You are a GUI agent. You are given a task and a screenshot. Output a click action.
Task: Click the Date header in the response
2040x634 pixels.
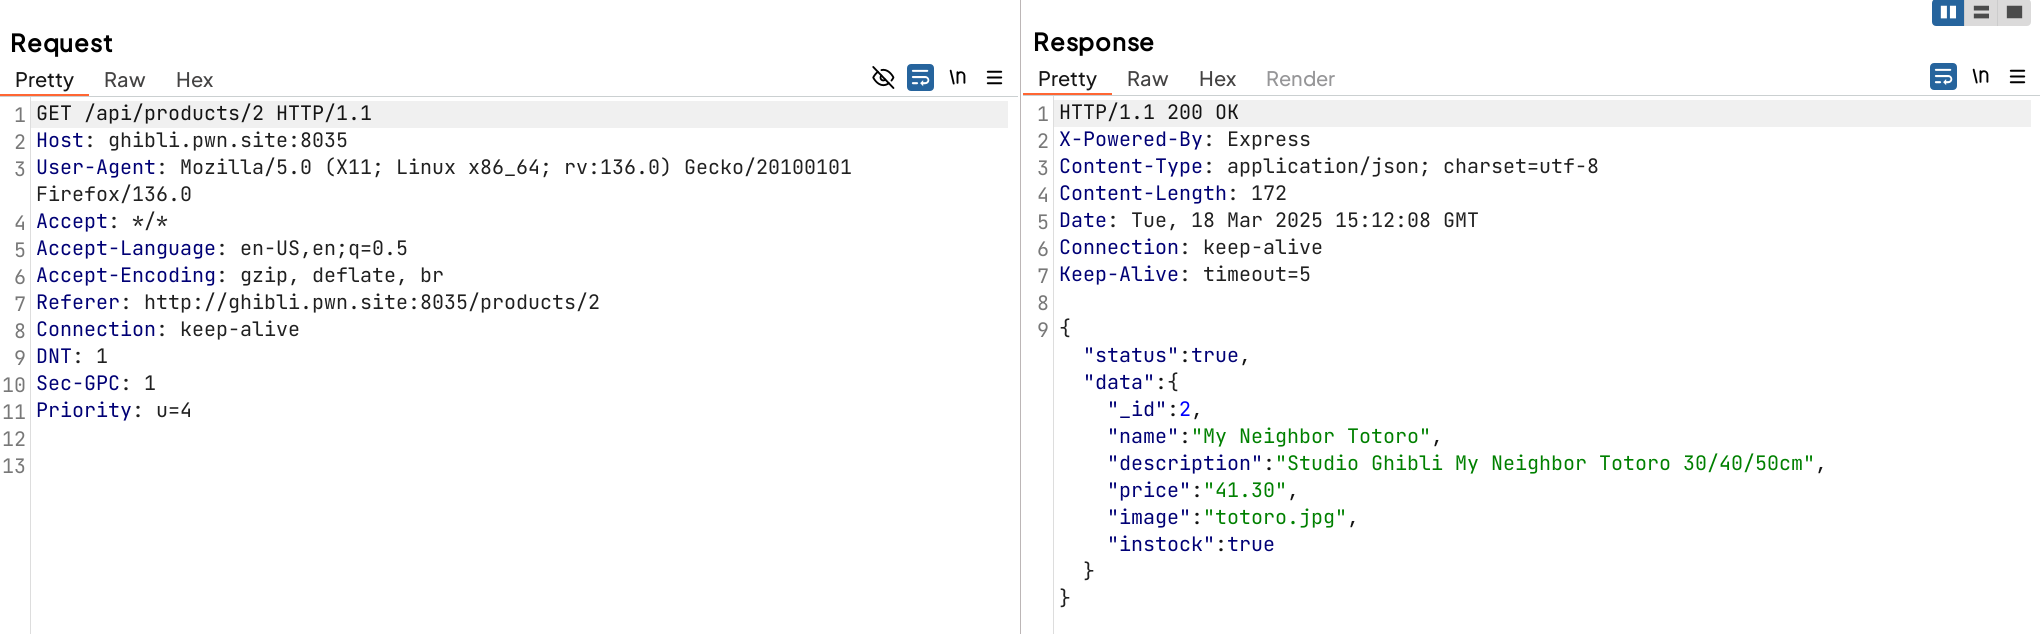(1269, 221)
